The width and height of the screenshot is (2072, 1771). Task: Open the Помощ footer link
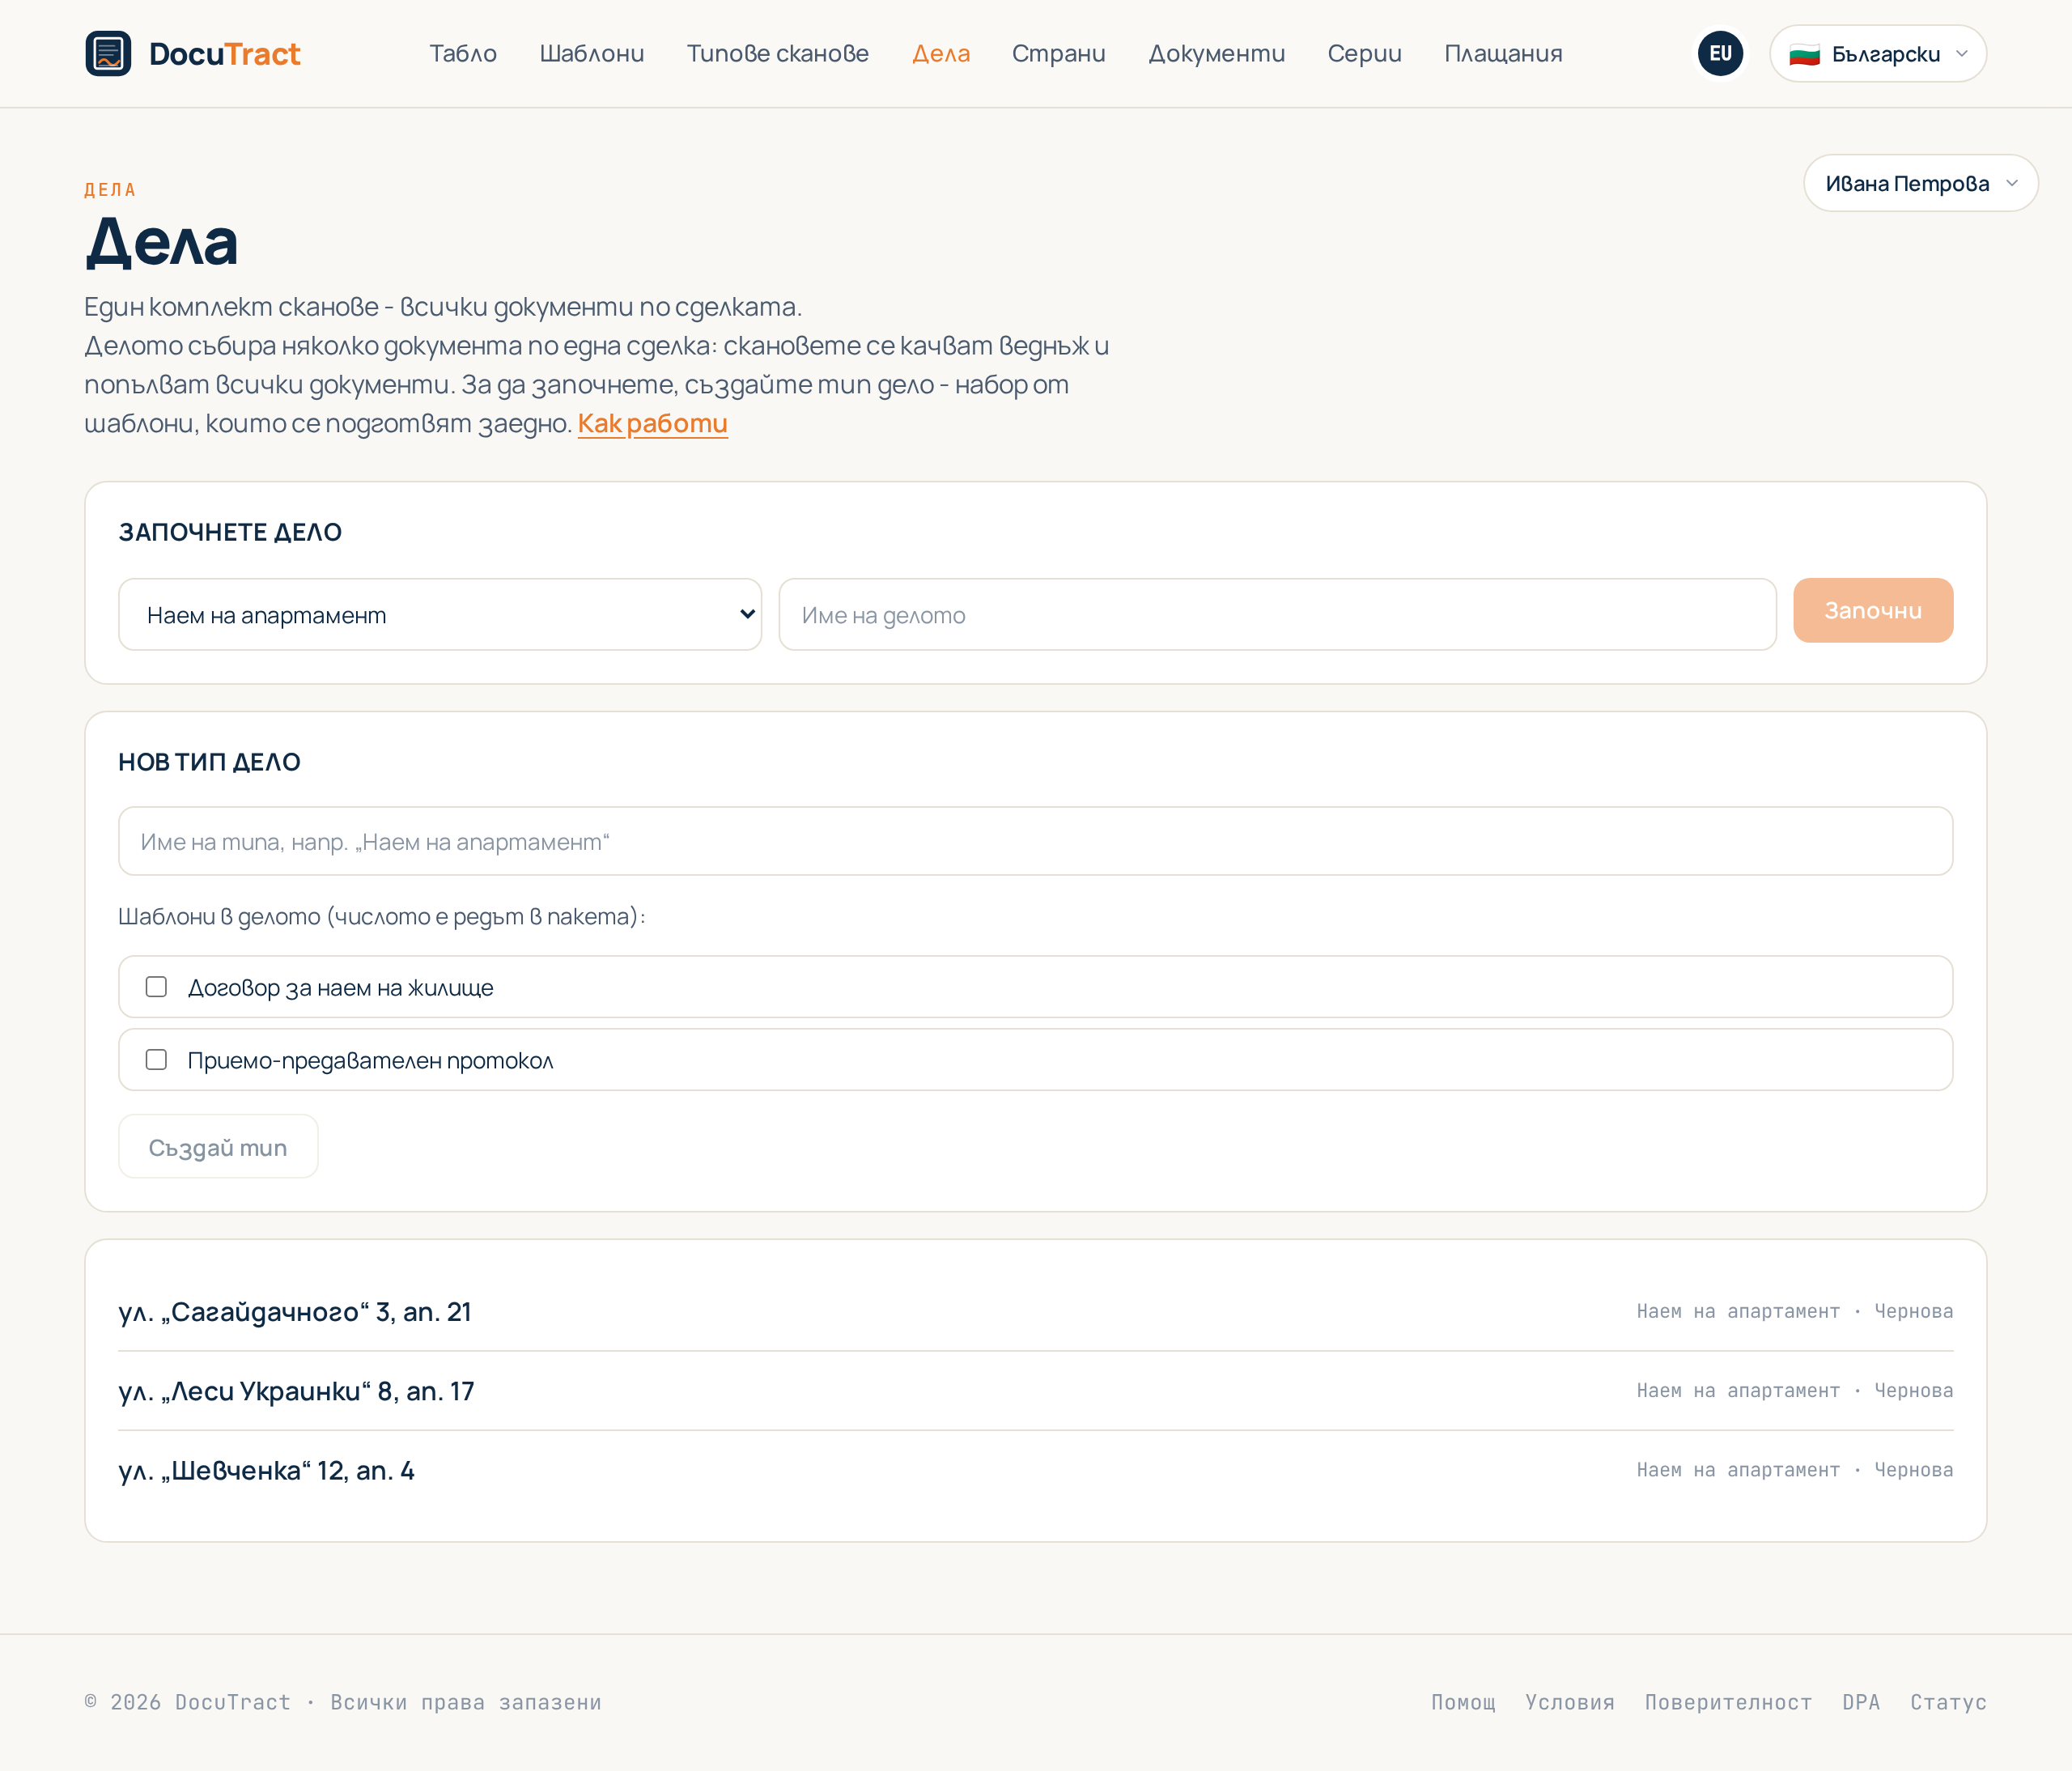(1463, 1702)
